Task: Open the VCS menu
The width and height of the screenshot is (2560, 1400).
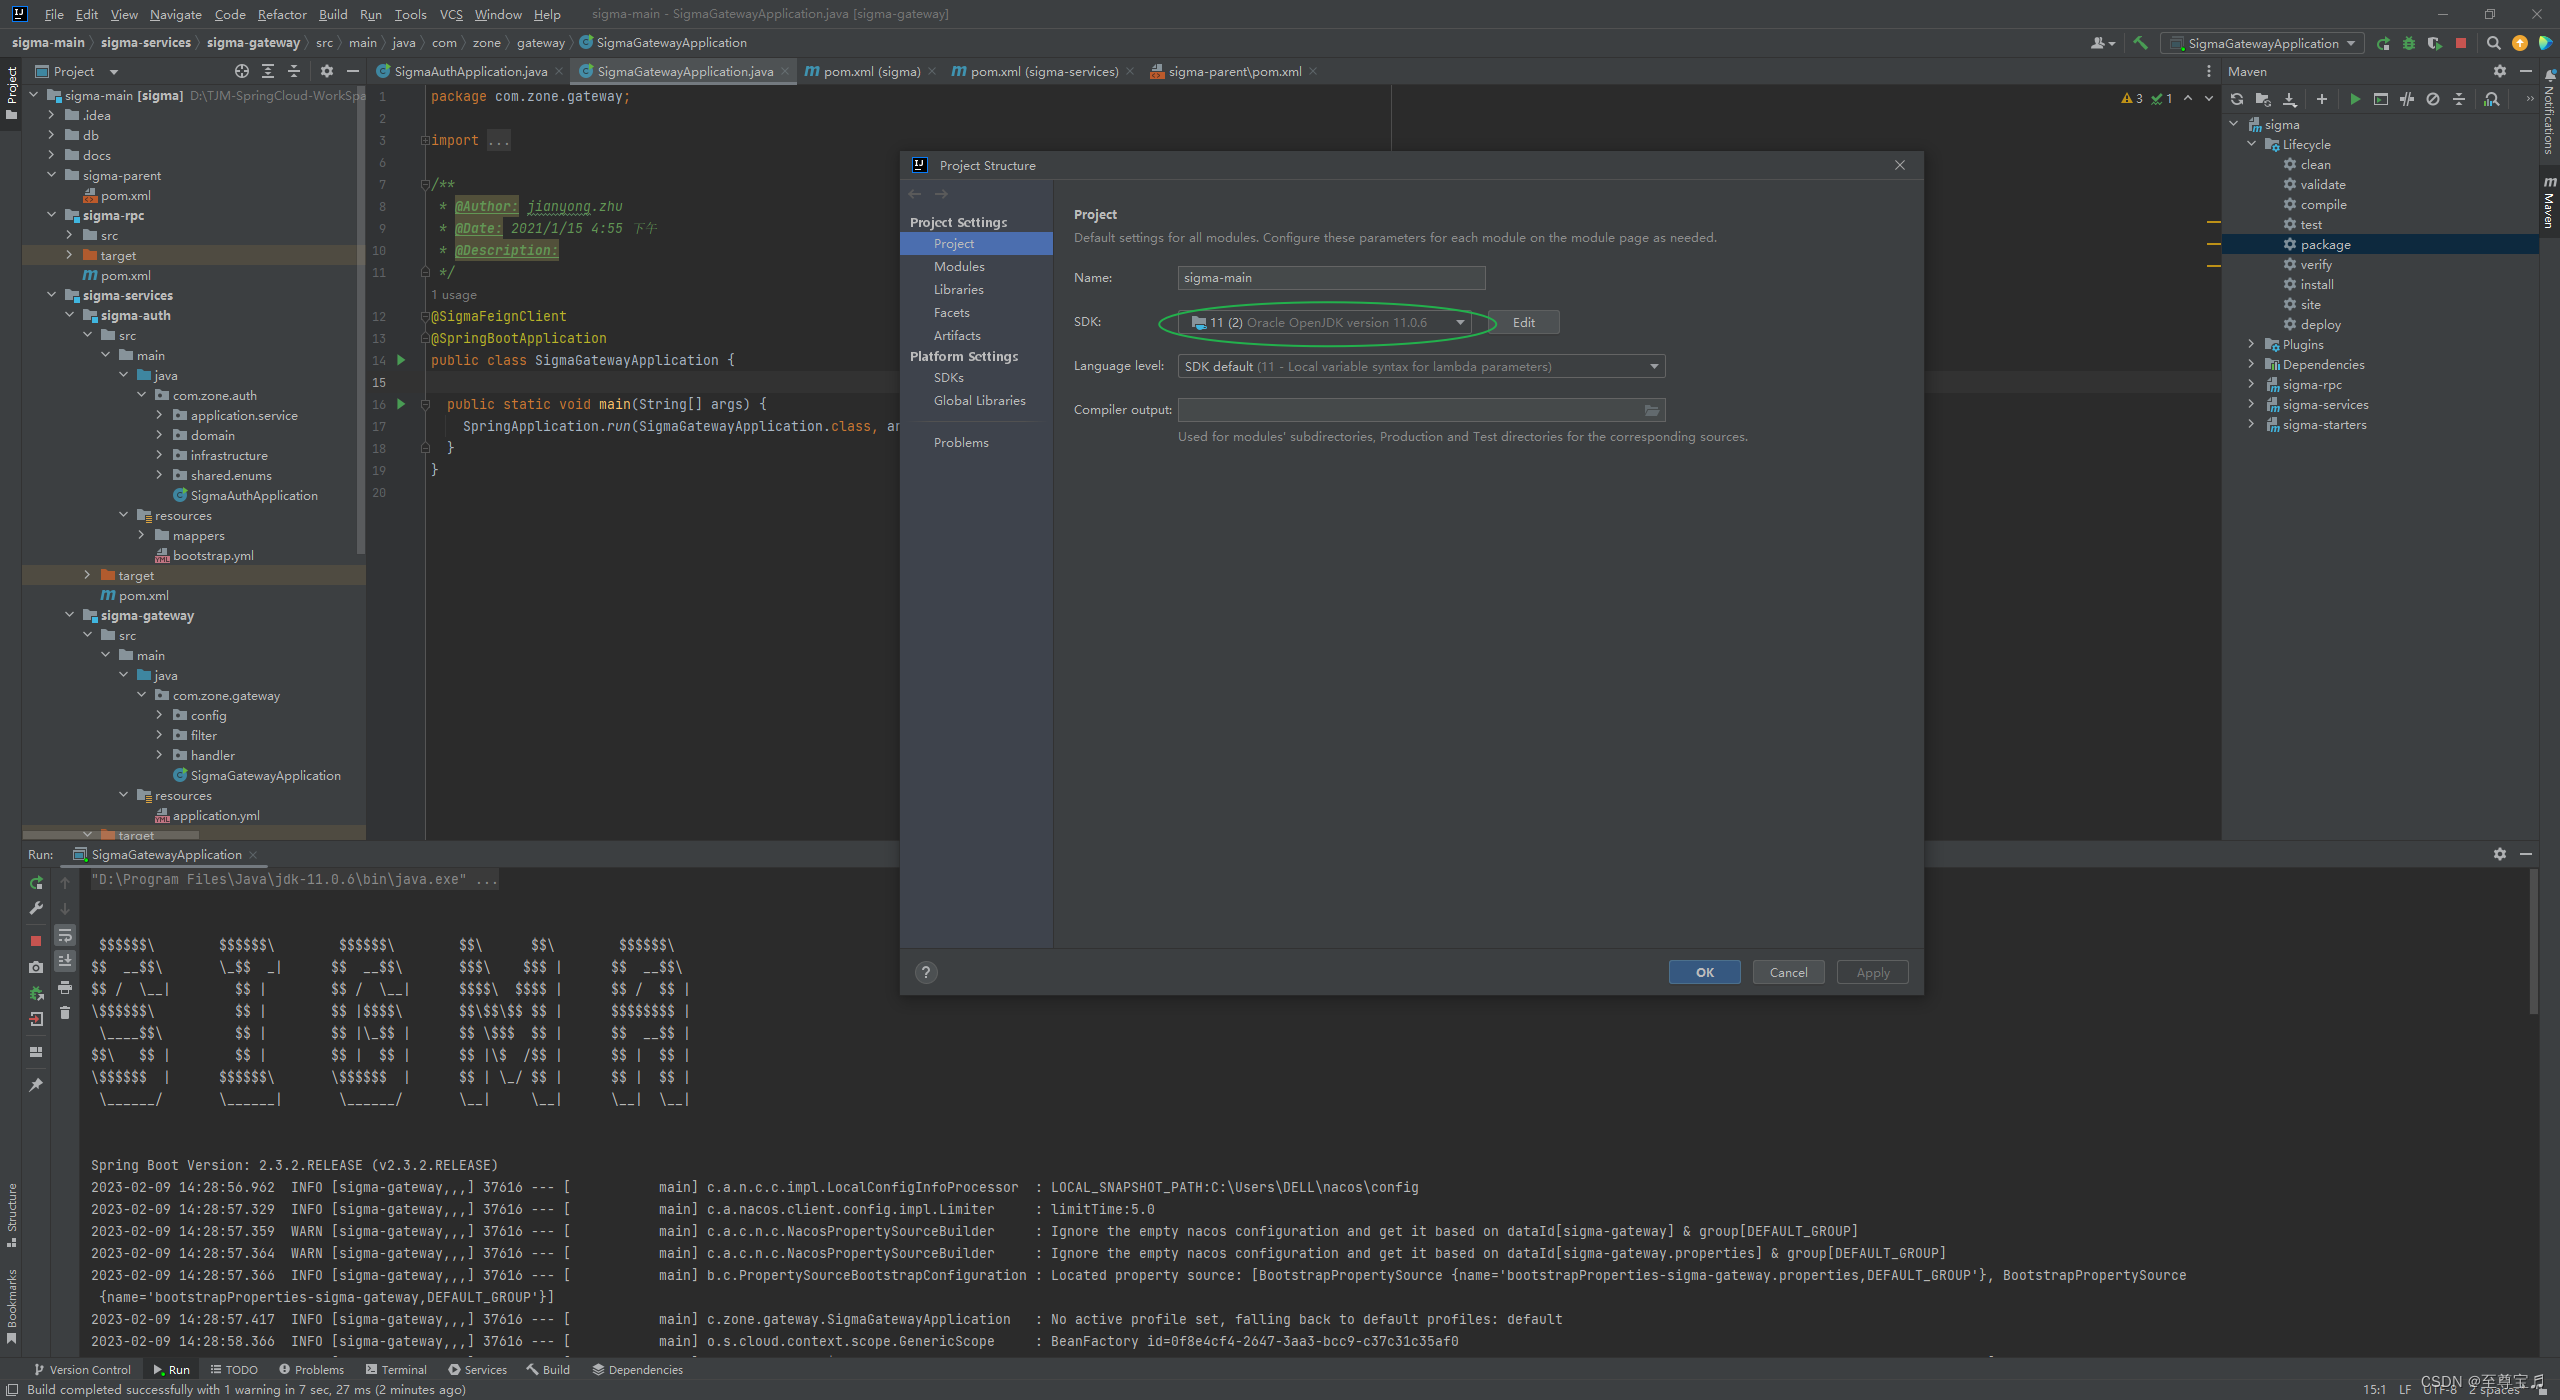Action: click(450, 14)
